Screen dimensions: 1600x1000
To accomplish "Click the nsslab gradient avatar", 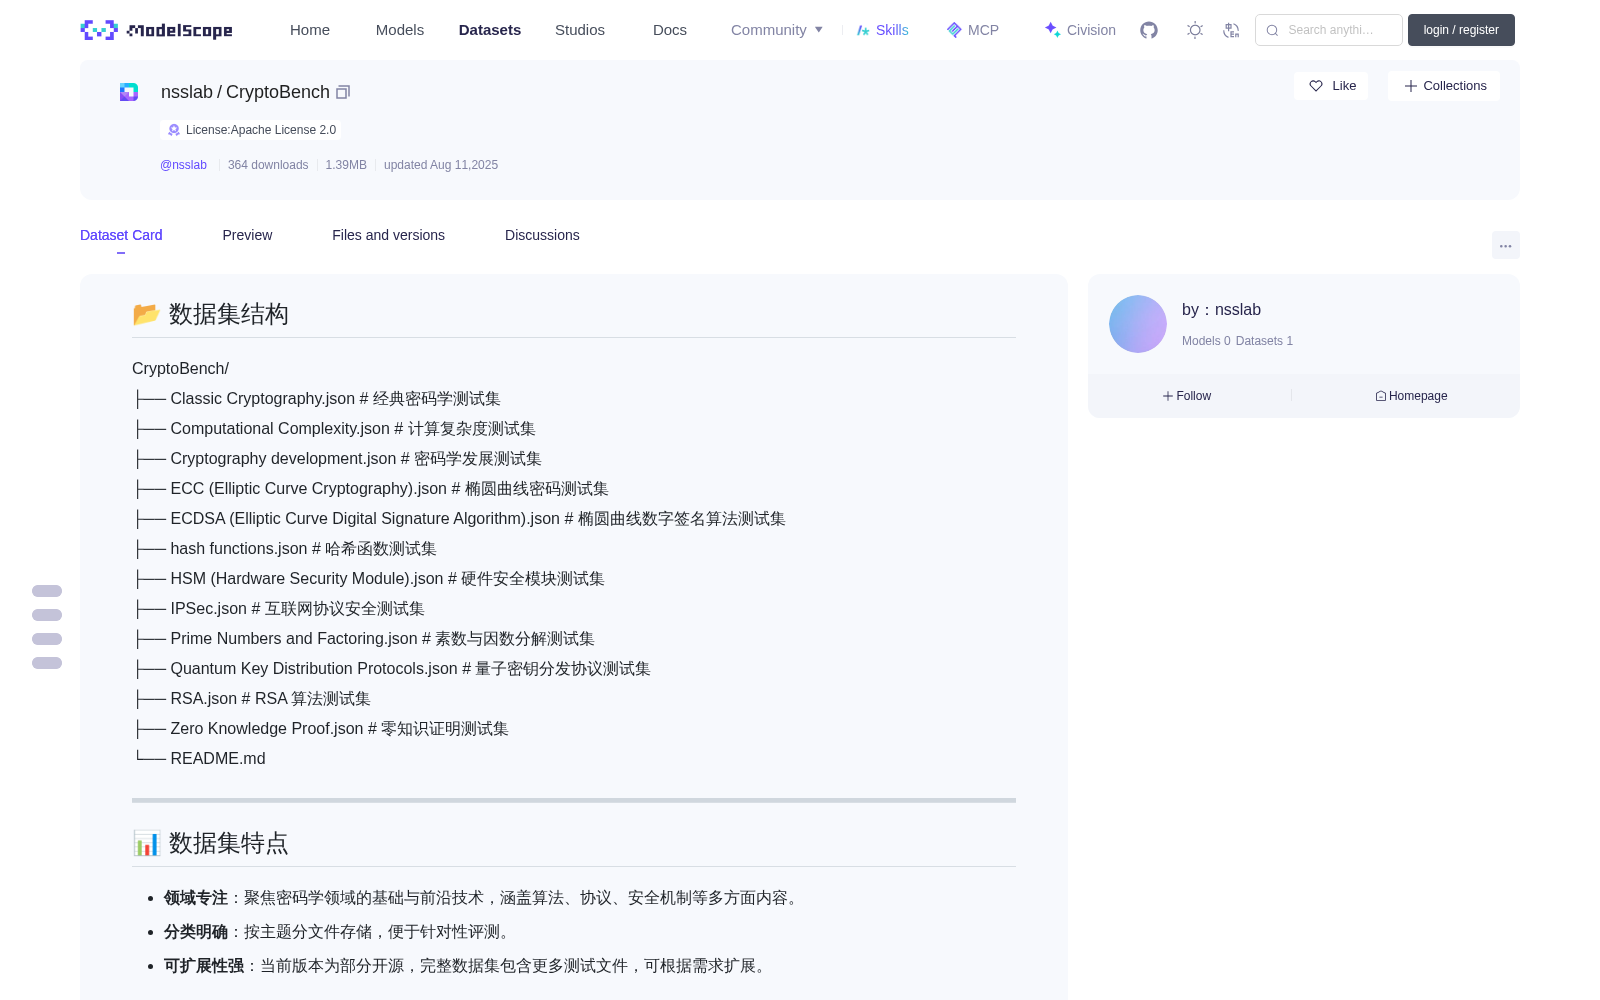I will (1138, 324).
